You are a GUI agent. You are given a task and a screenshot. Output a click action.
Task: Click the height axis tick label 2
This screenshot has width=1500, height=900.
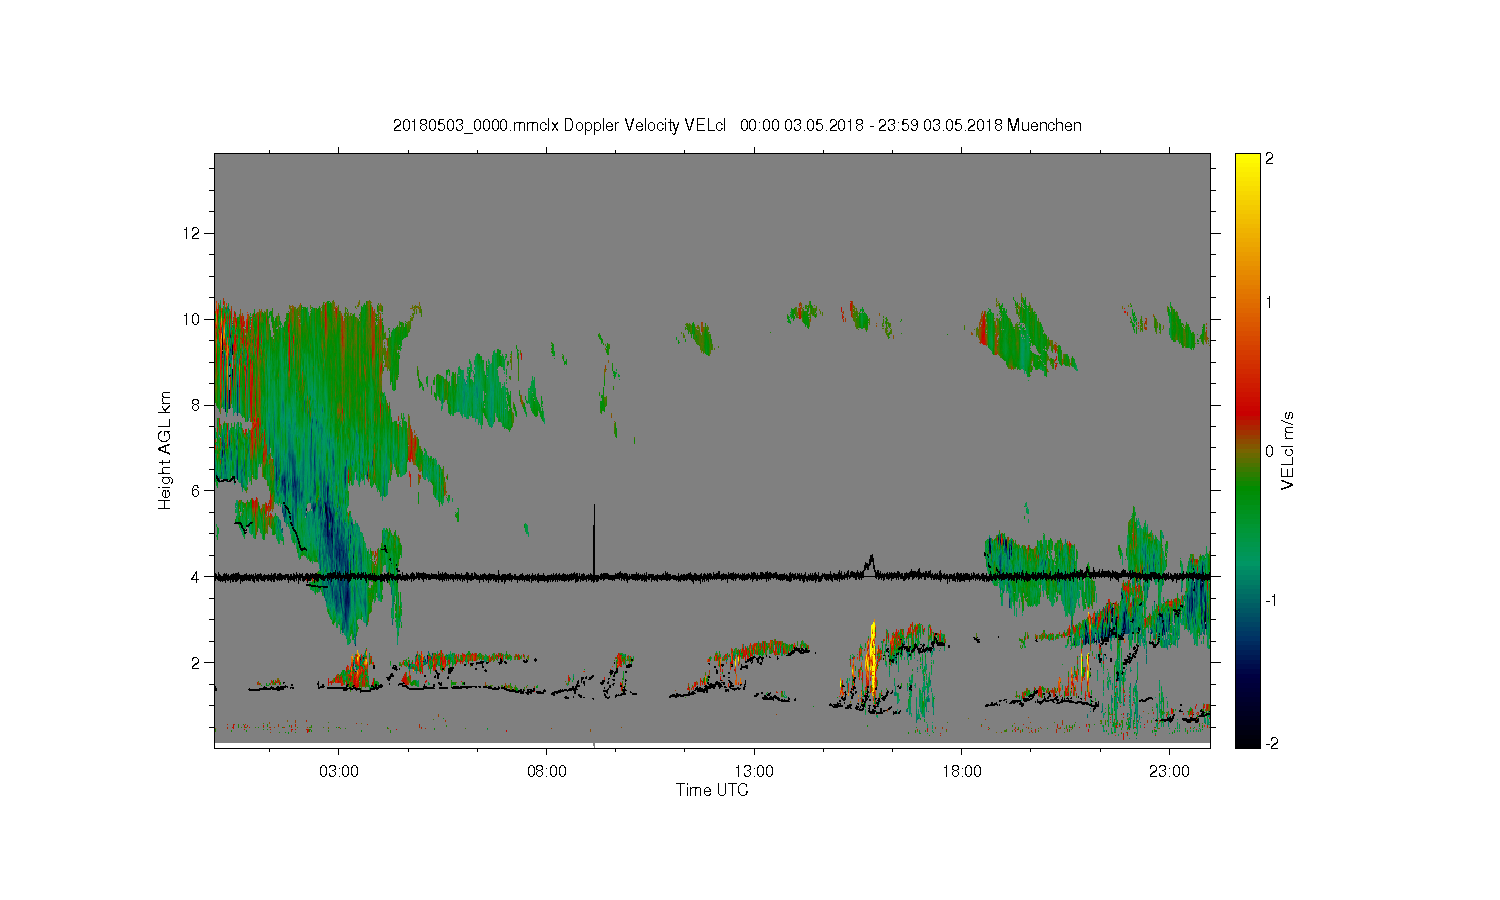tap(197, 663)
